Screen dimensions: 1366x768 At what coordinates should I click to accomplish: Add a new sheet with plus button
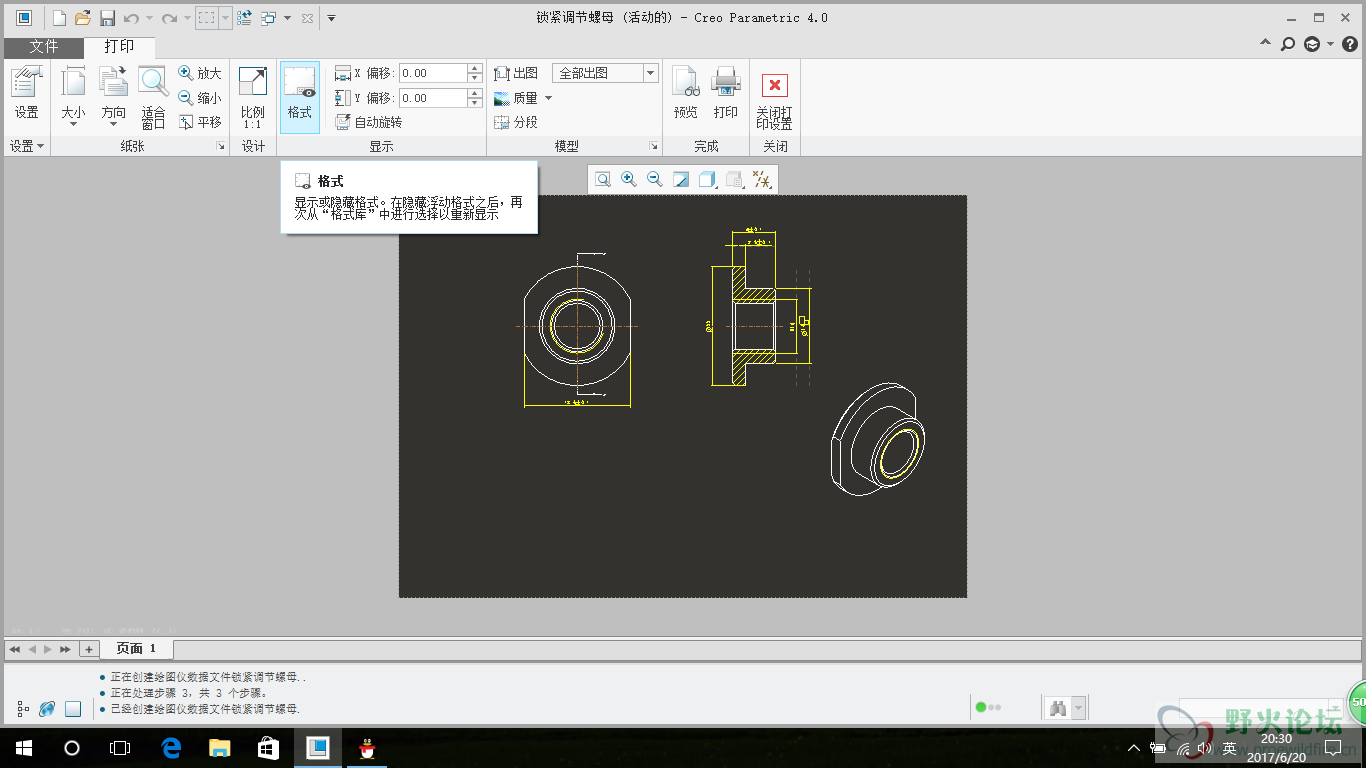tap(89, 649)
